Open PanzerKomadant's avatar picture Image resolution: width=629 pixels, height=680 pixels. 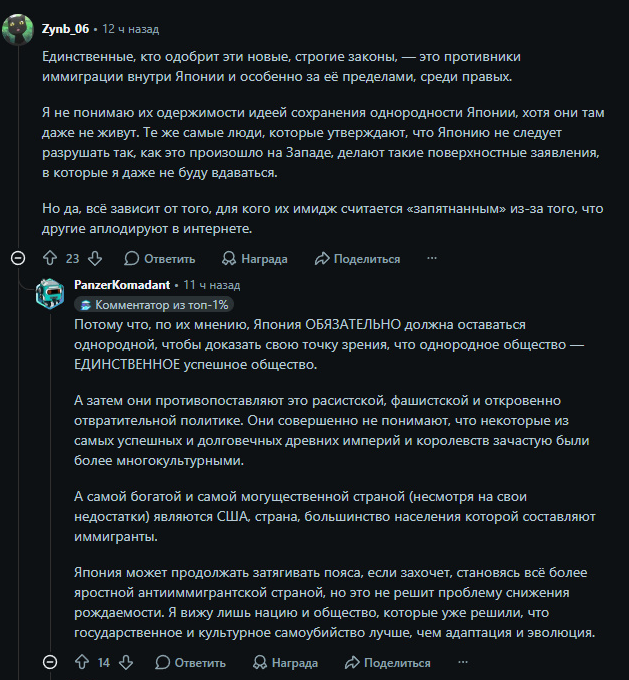pyautogui.click(x=50, y=294)
